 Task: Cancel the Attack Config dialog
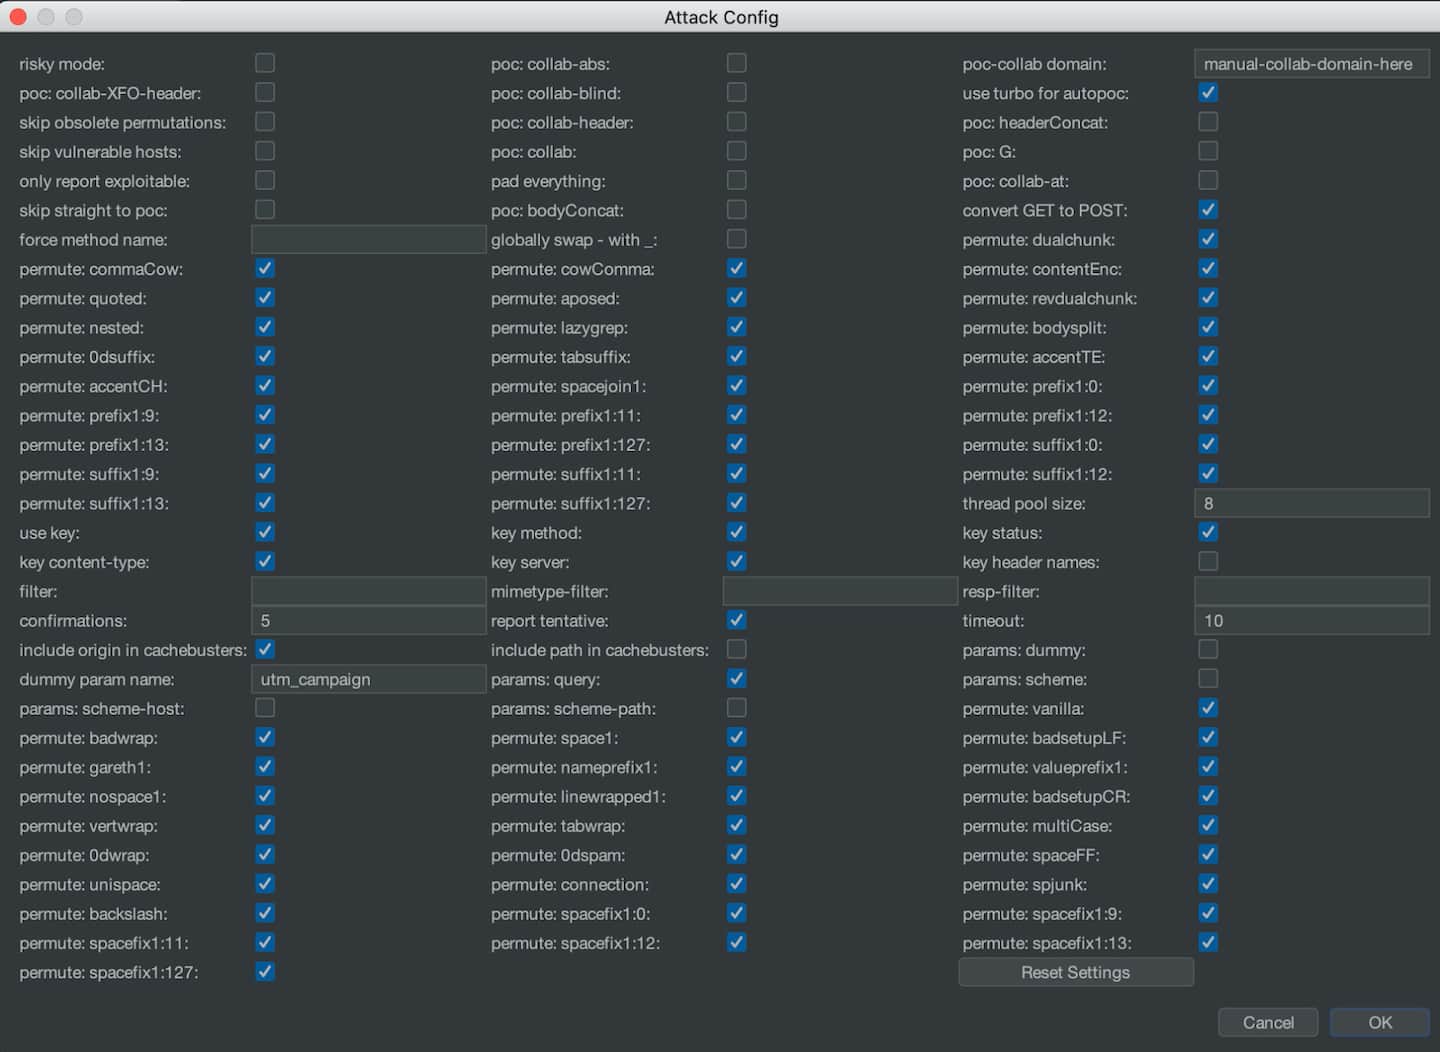pyautogui.click(x=1267, y=1022)
